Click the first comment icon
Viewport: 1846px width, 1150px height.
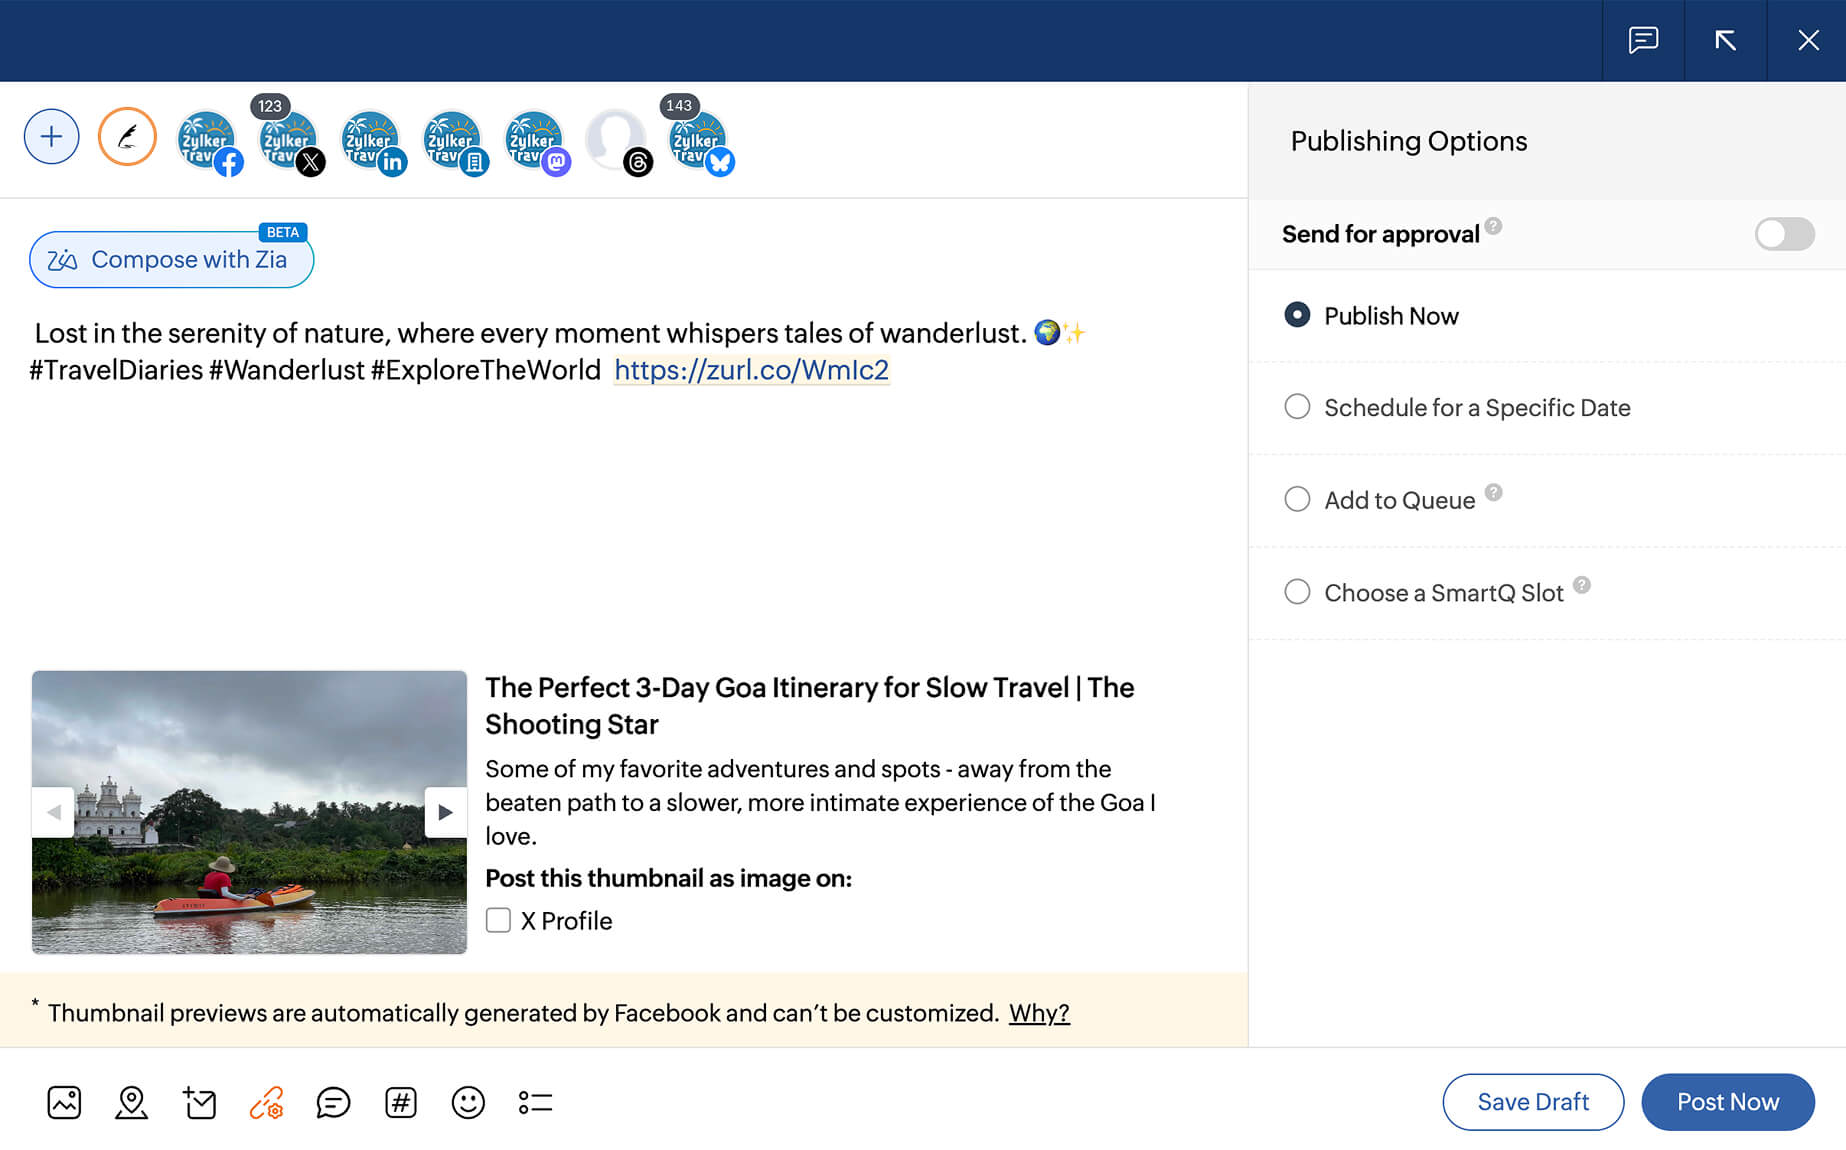point(333,1102)
